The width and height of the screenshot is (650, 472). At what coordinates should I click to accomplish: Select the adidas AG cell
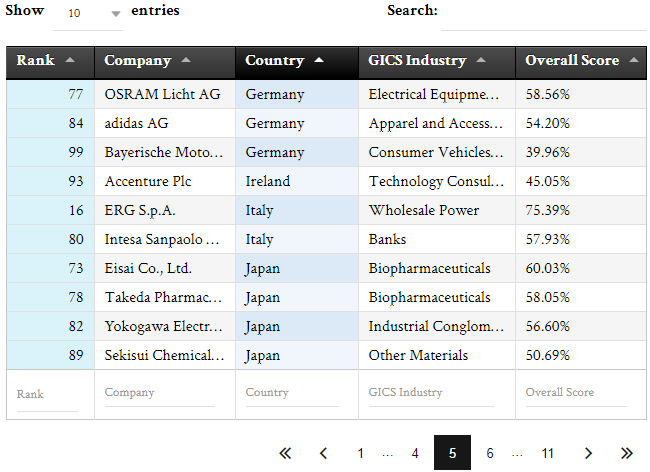point(165,123)
